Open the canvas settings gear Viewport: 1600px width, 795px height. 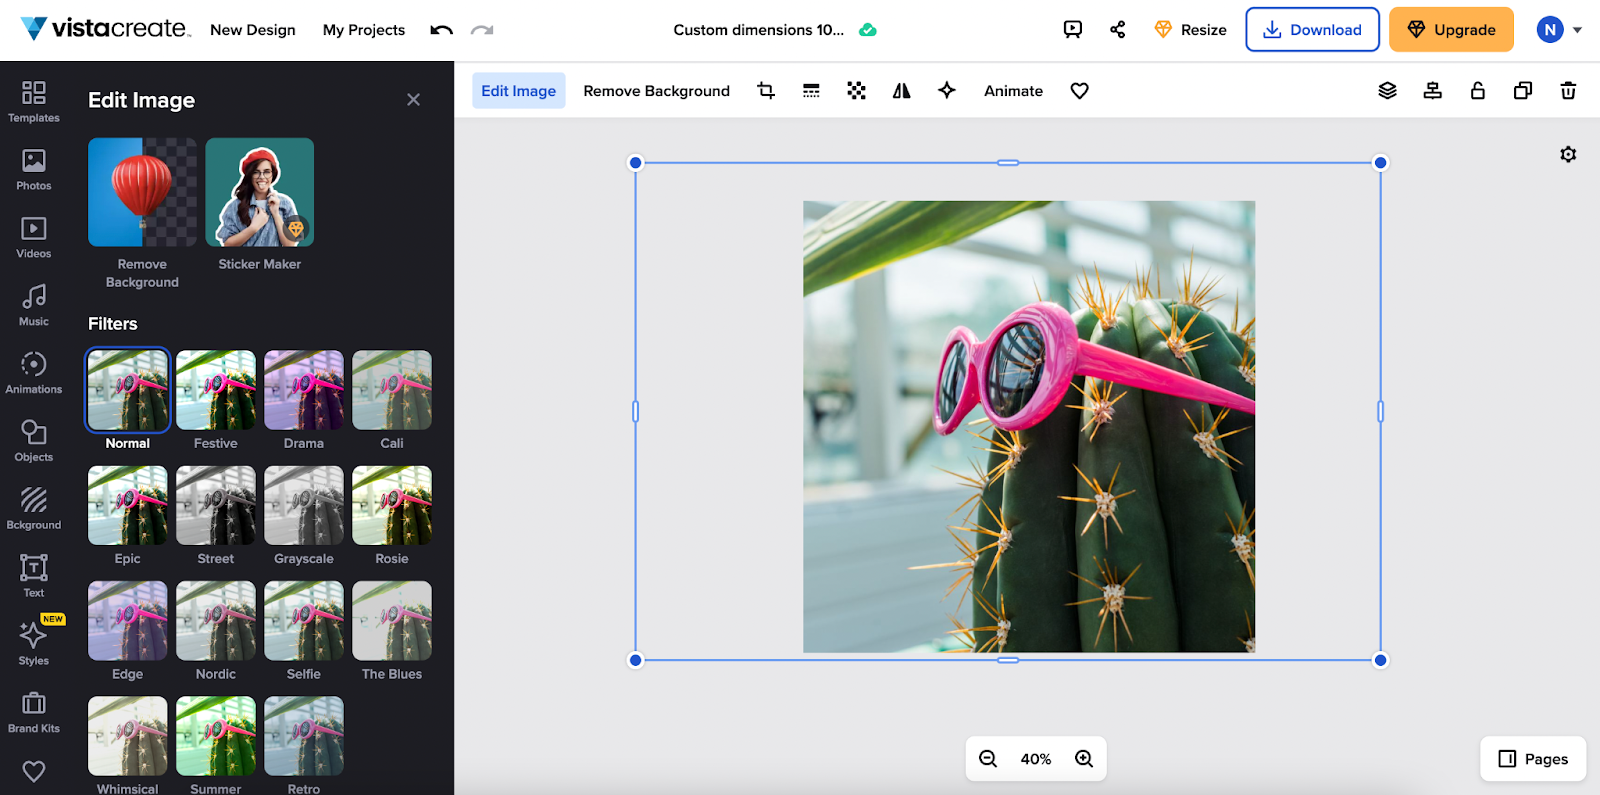(1568, 154)
